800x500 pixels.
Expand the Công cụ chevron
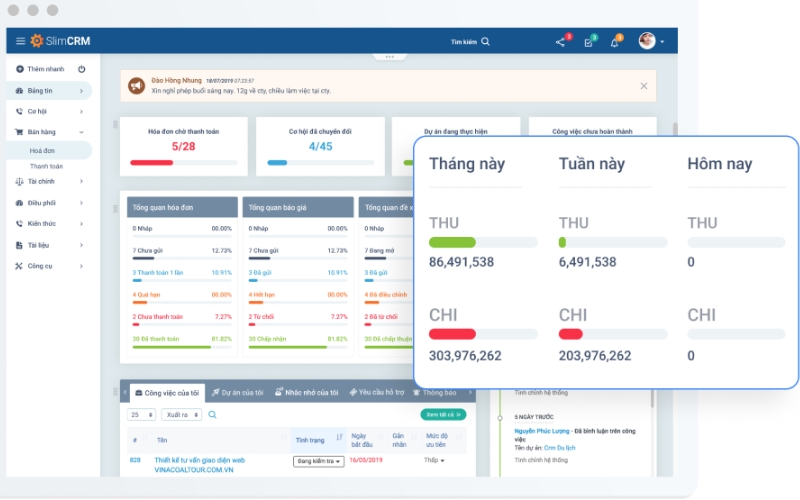click(81, 266)
